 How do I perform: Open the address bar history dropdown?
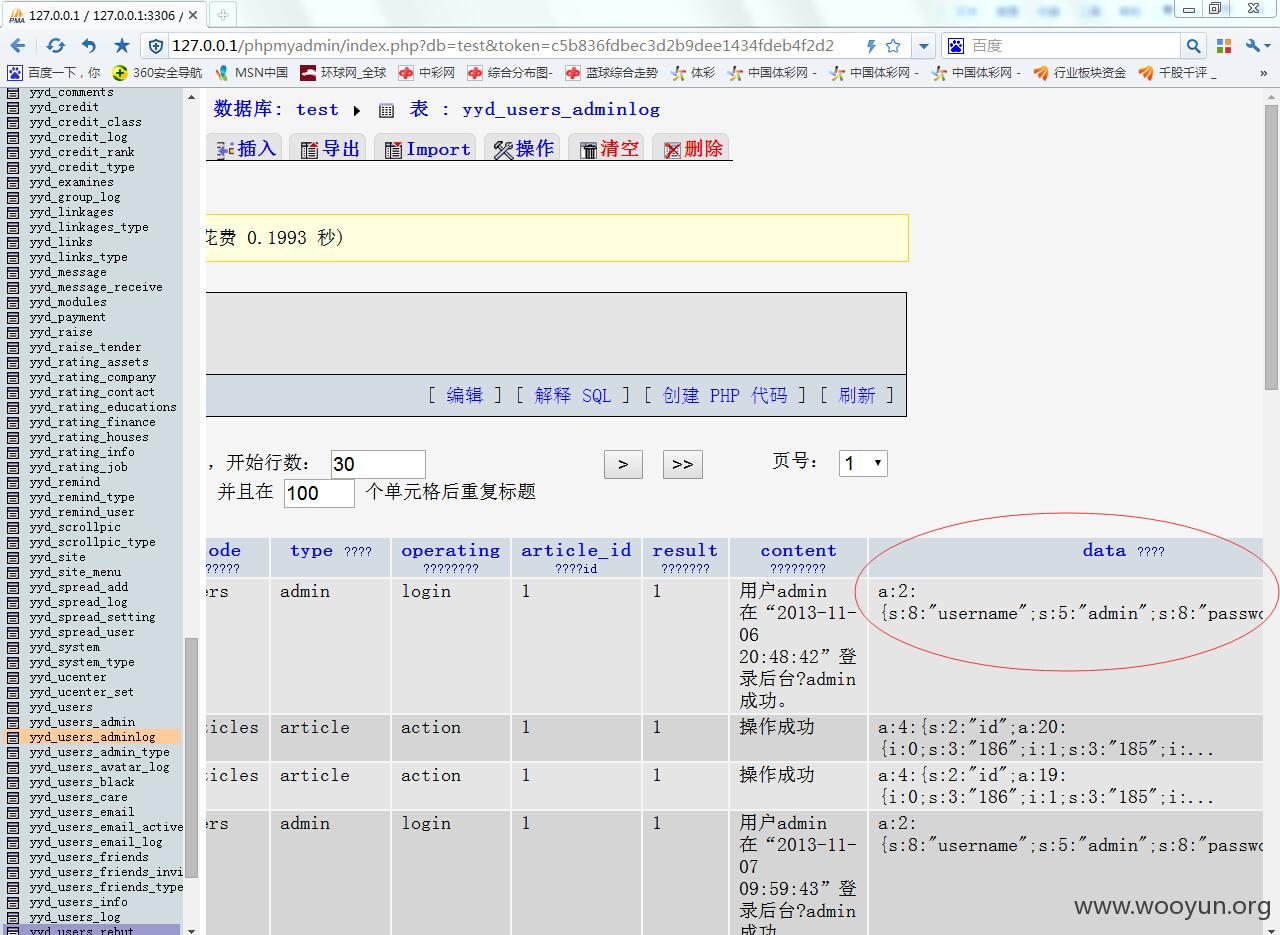[924, 46]
